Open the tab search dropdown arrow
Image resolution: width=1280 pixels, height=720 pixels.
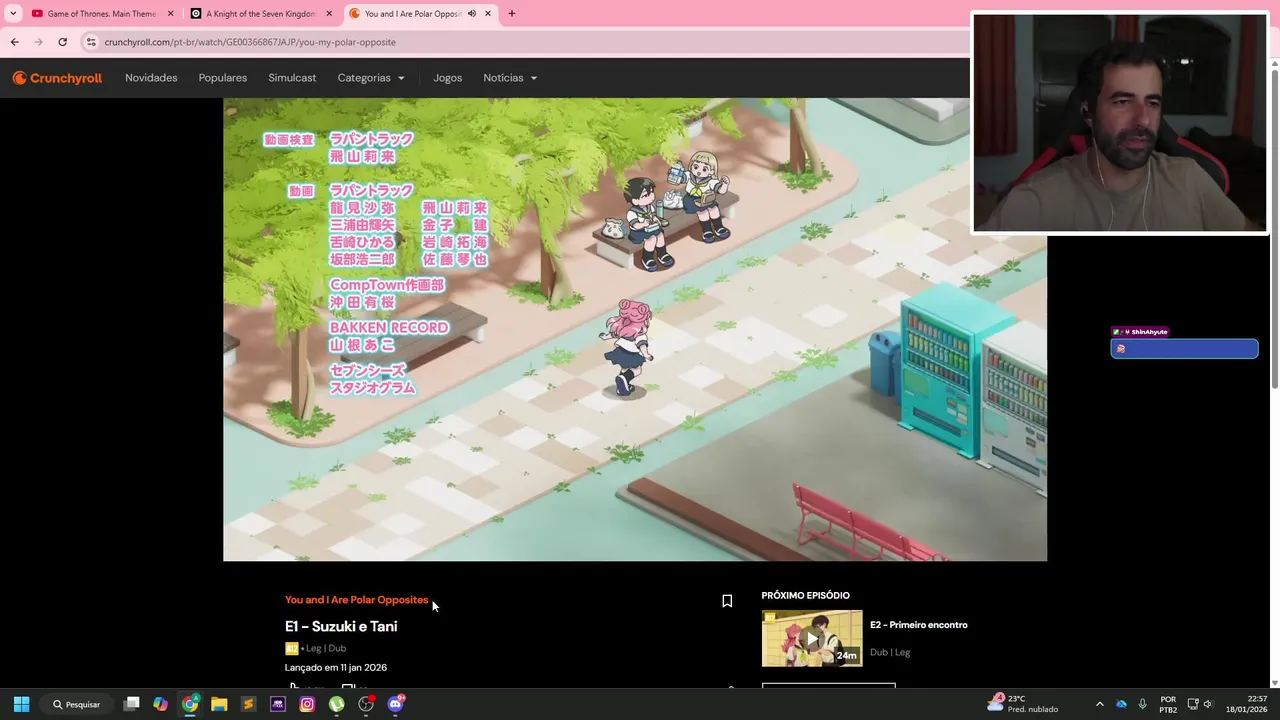(x=13, y=14)
